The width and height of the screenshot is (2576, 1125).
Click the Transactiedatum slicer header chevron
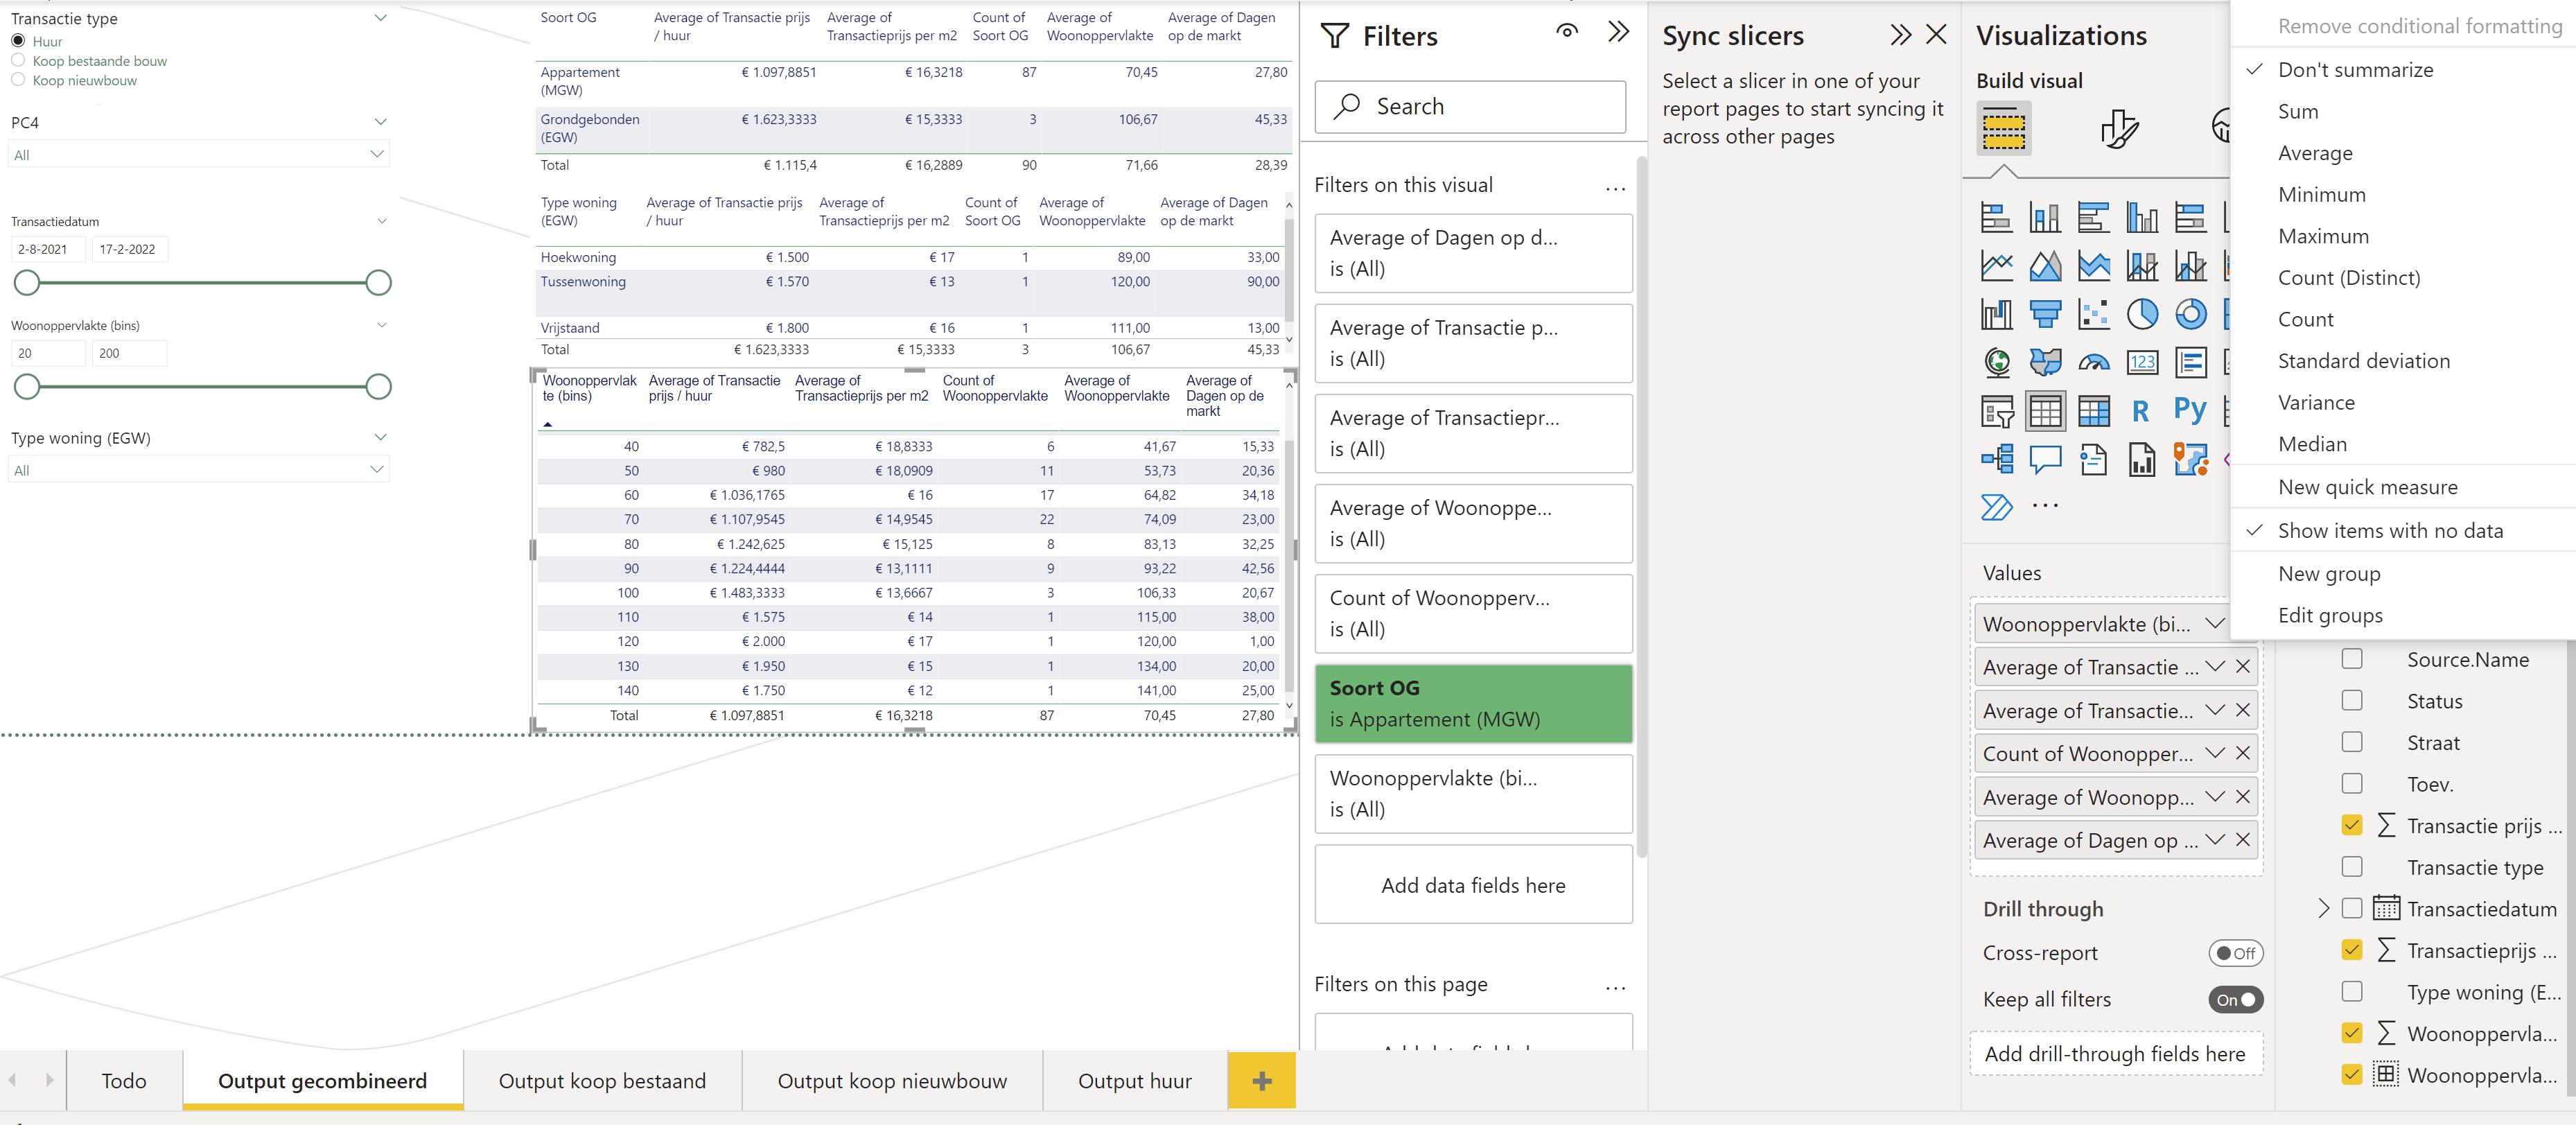point(381,221)
